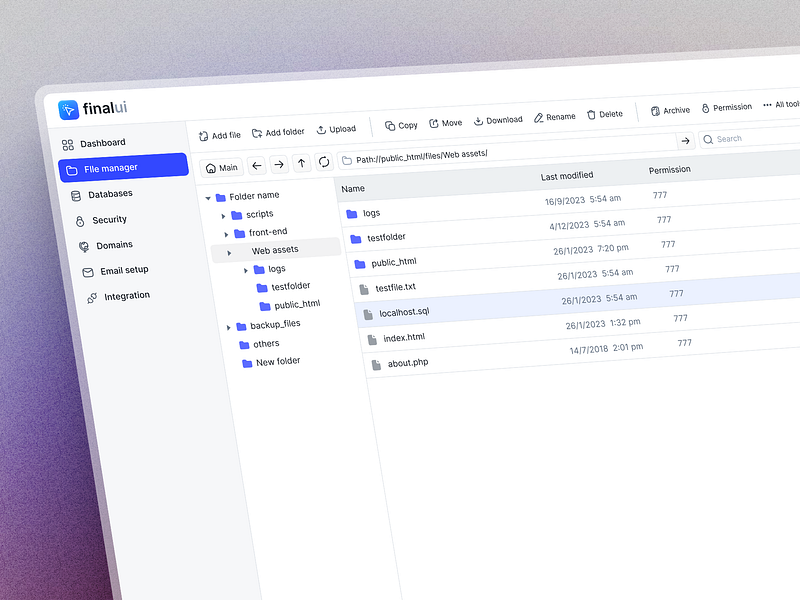Click the Add file toolbar button

pos(219,135)
